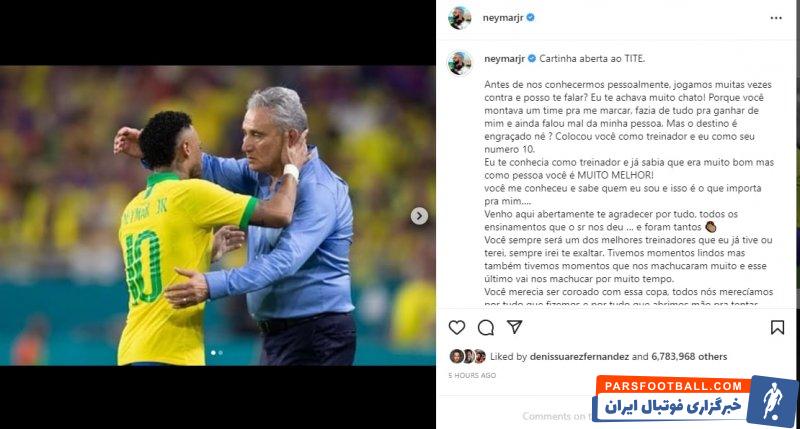Open comments using speech bubble icon
800x429 pixels.
click(486, 327)
